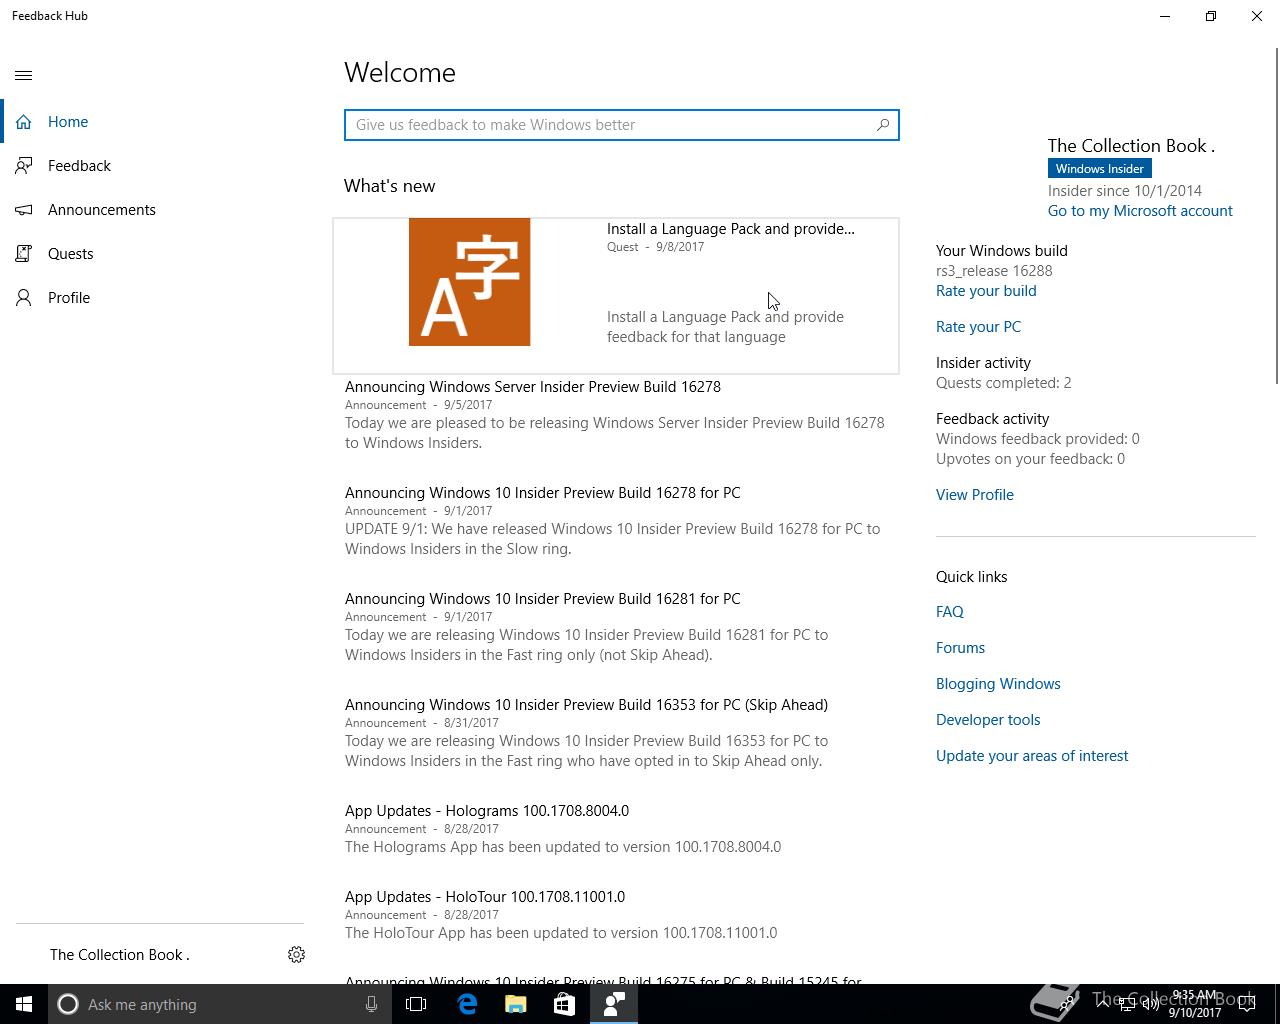Go to Feedback section
Image resolution: width=1280 pixels, height=1024 pixels.
tap(152, 166)
